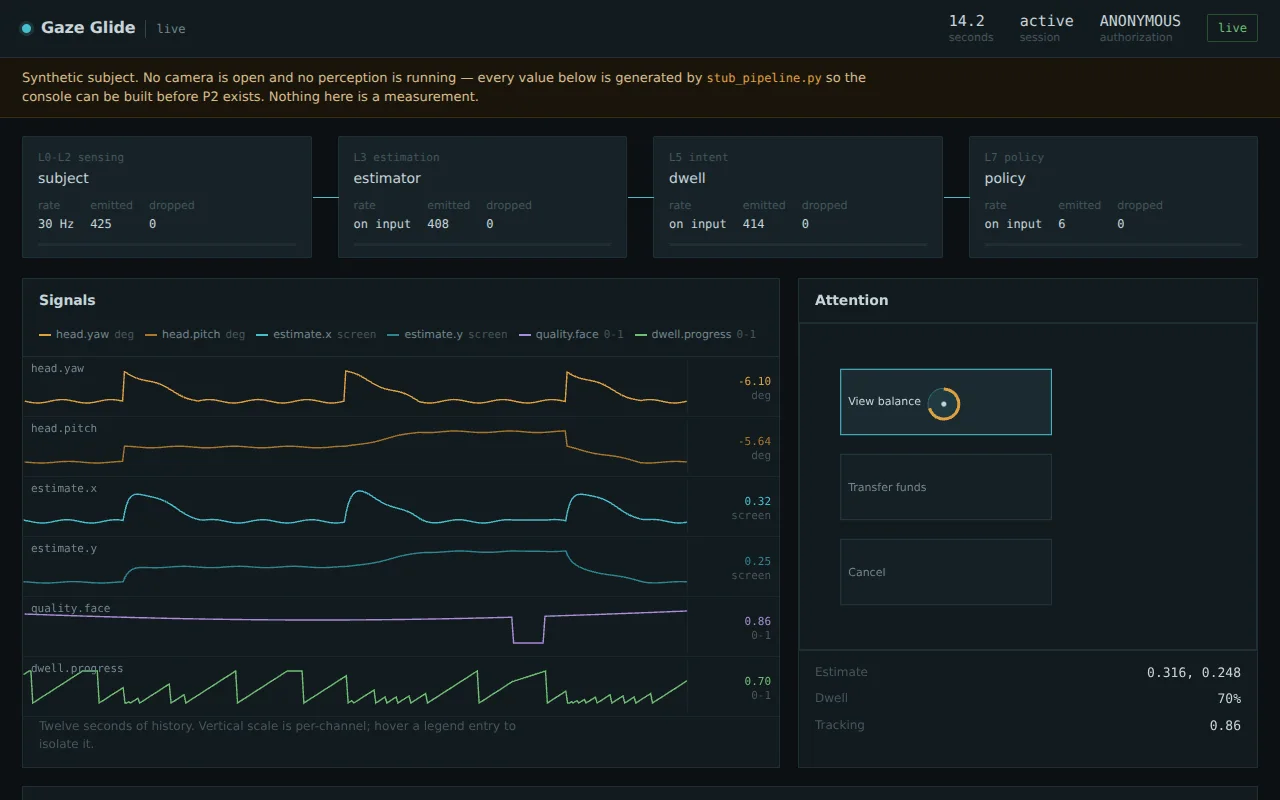Click the Signals panel heading

click(67, 300)
